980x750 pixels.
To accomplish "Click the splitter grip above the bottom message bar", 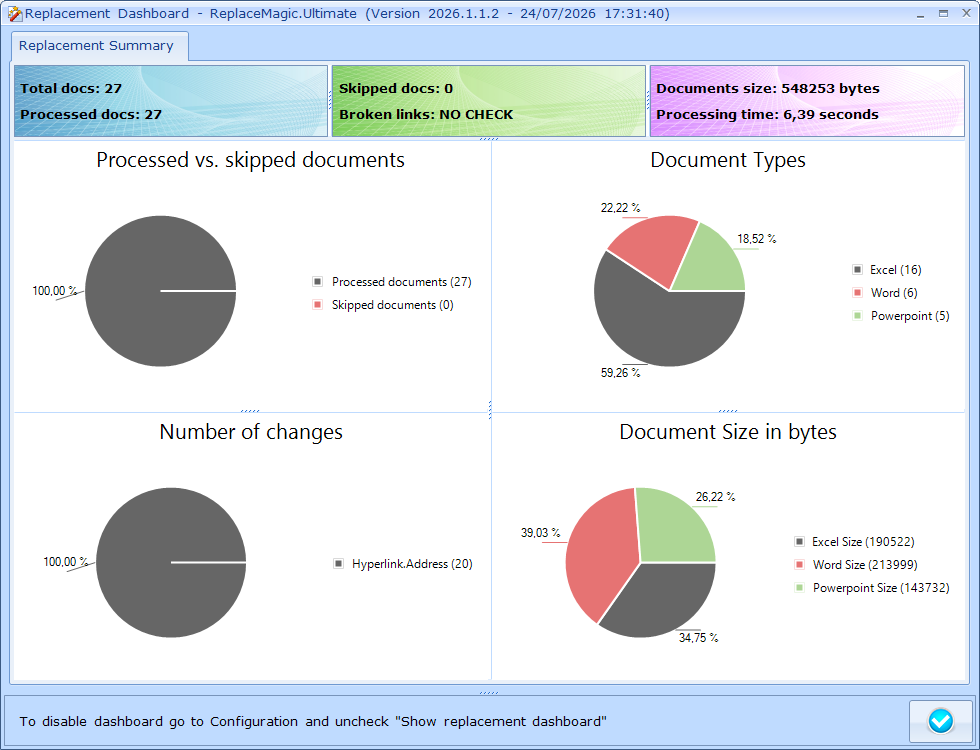I will (x=489, y=692).
